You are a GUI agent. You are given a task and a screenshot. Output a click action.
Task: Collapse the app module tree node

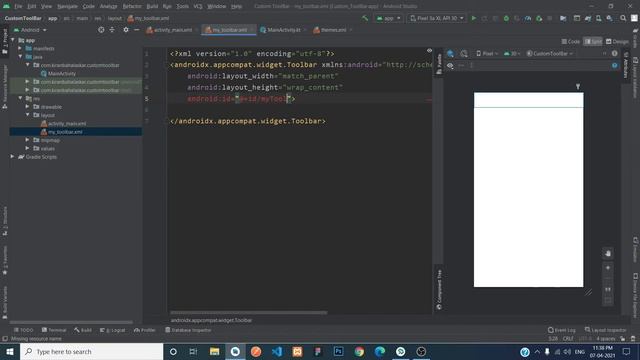coord(13,40)
